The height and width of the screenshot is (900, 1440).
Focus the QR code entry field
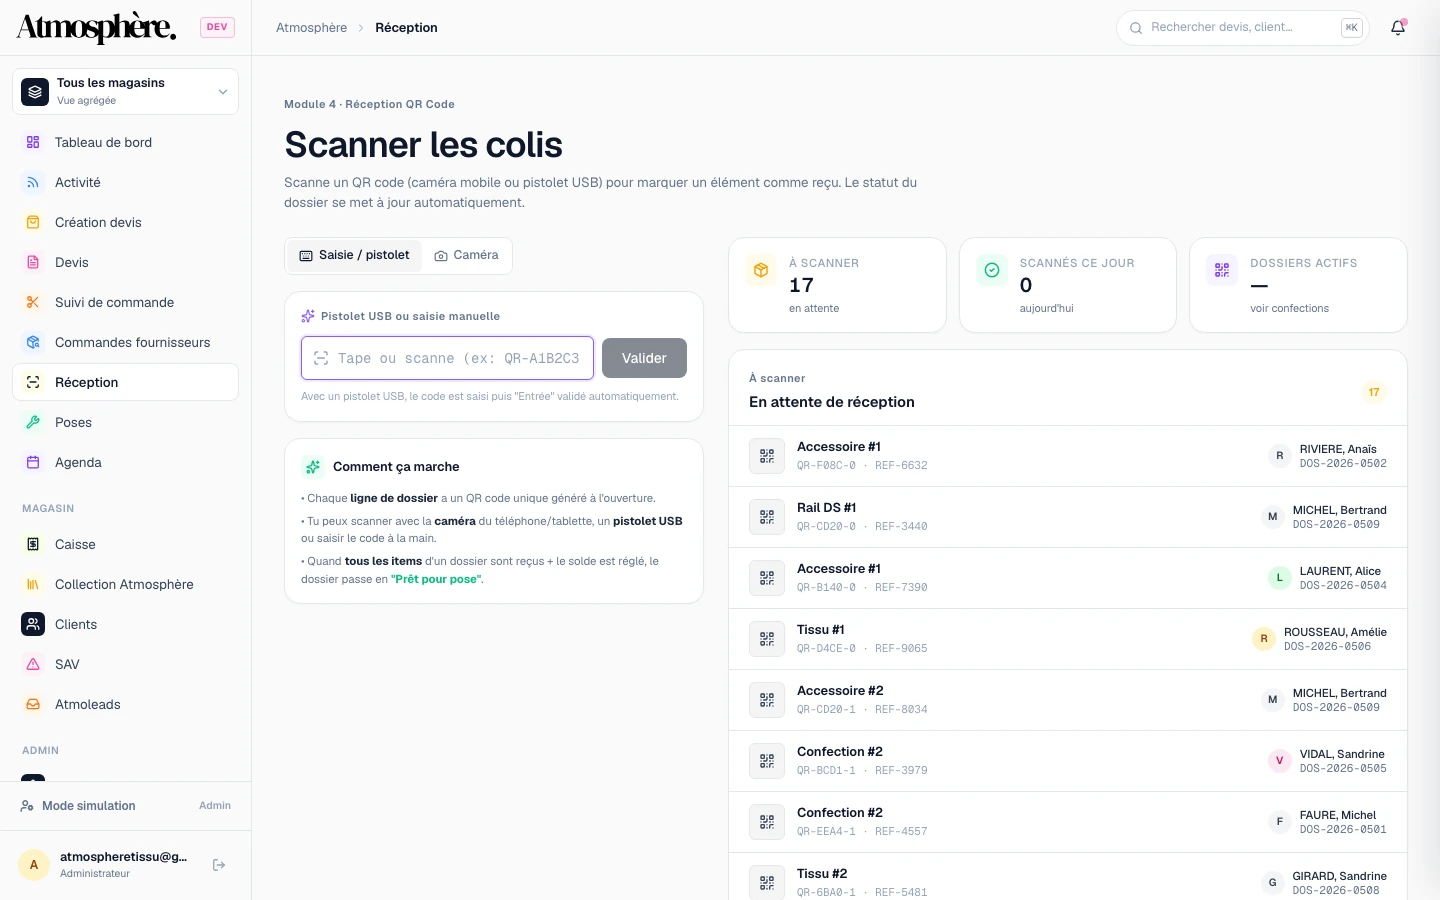tap(447, 358)
